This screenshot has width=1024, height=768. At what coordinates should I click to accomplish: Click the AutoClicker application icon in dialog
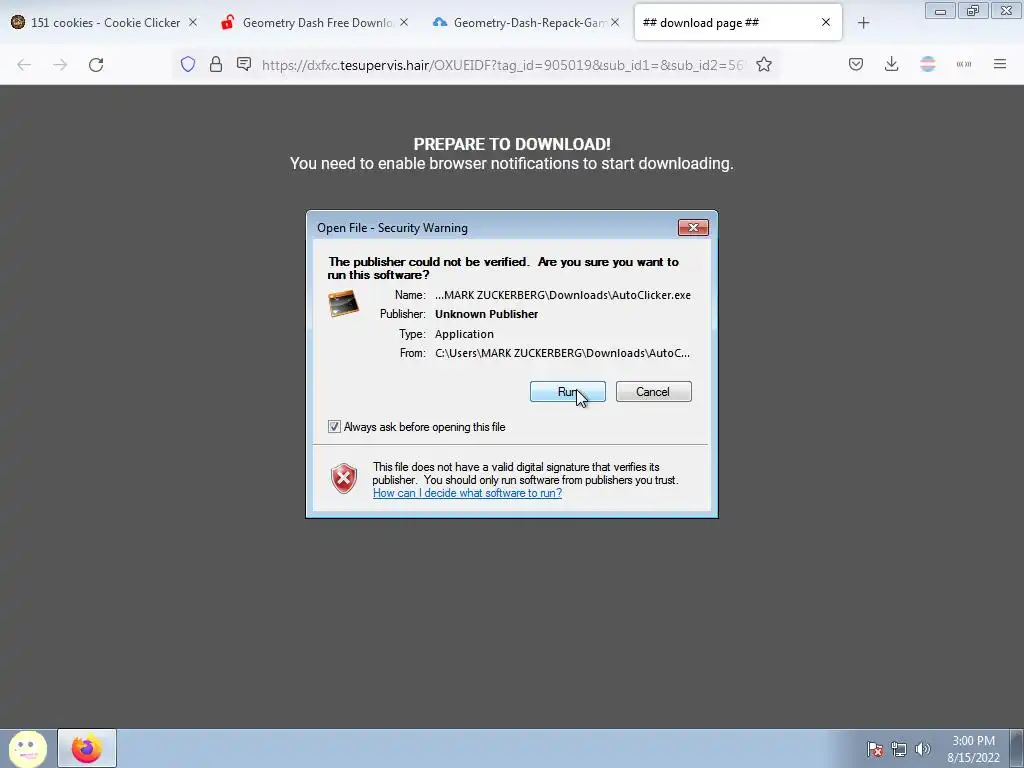tap(344, 304)
